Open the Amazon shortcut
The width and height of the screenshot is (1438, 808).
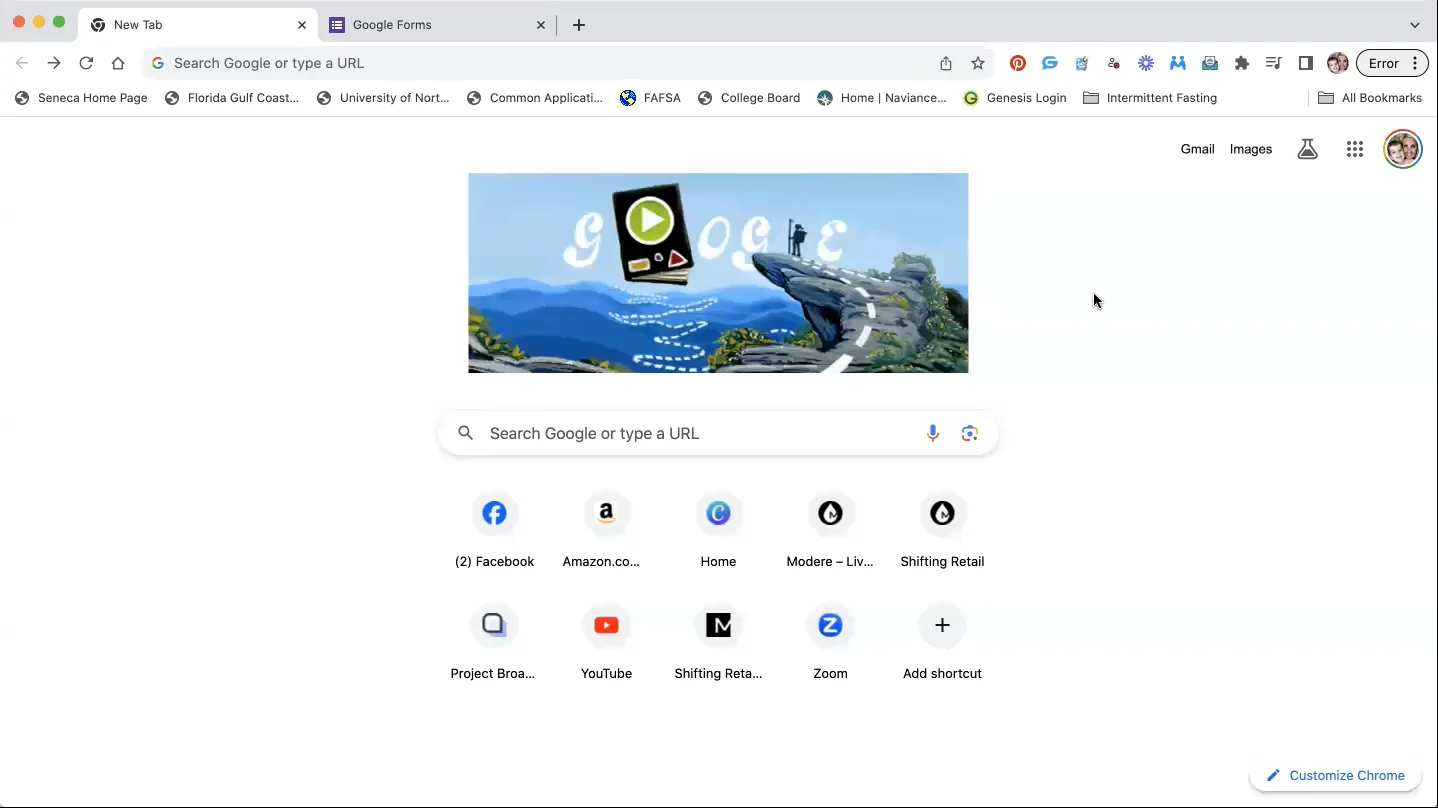pyautogui.click(x=606, y=531)
